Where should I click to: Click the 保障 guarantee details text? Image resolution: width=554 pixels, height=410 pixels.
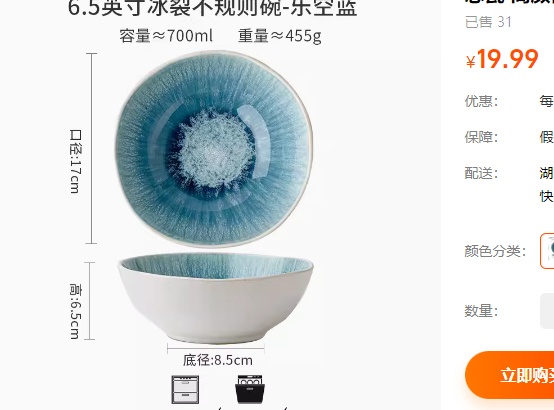coord(547,137)
